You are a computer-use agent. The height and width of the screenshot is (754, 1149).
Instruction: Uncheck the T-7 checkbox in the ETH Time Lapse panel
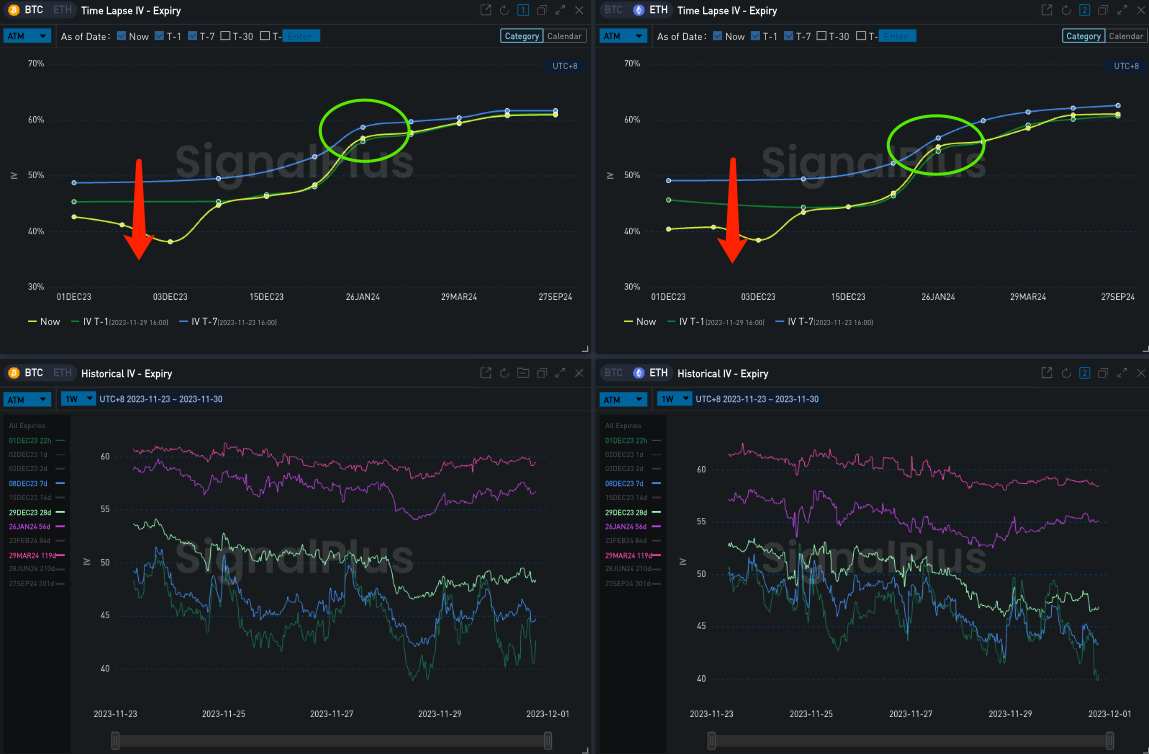[x=790, y=36]
